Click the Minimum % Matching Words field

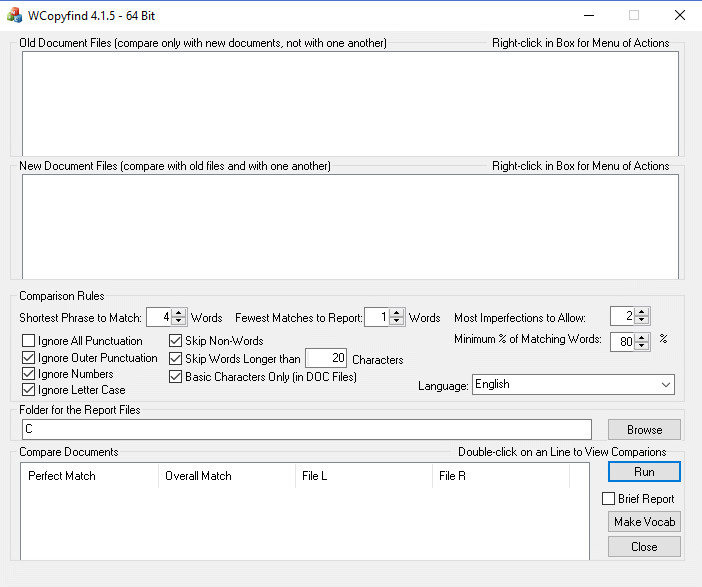tap(623, 342)
